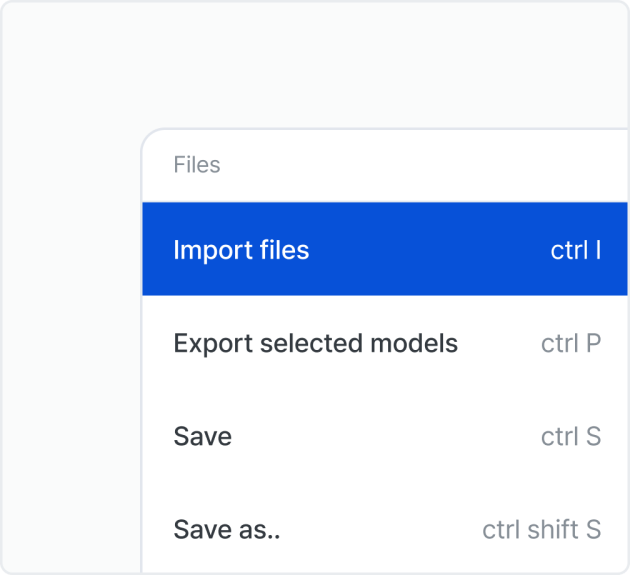
Task: Click the ctrl P shortcut label
Action: [571, 344]
